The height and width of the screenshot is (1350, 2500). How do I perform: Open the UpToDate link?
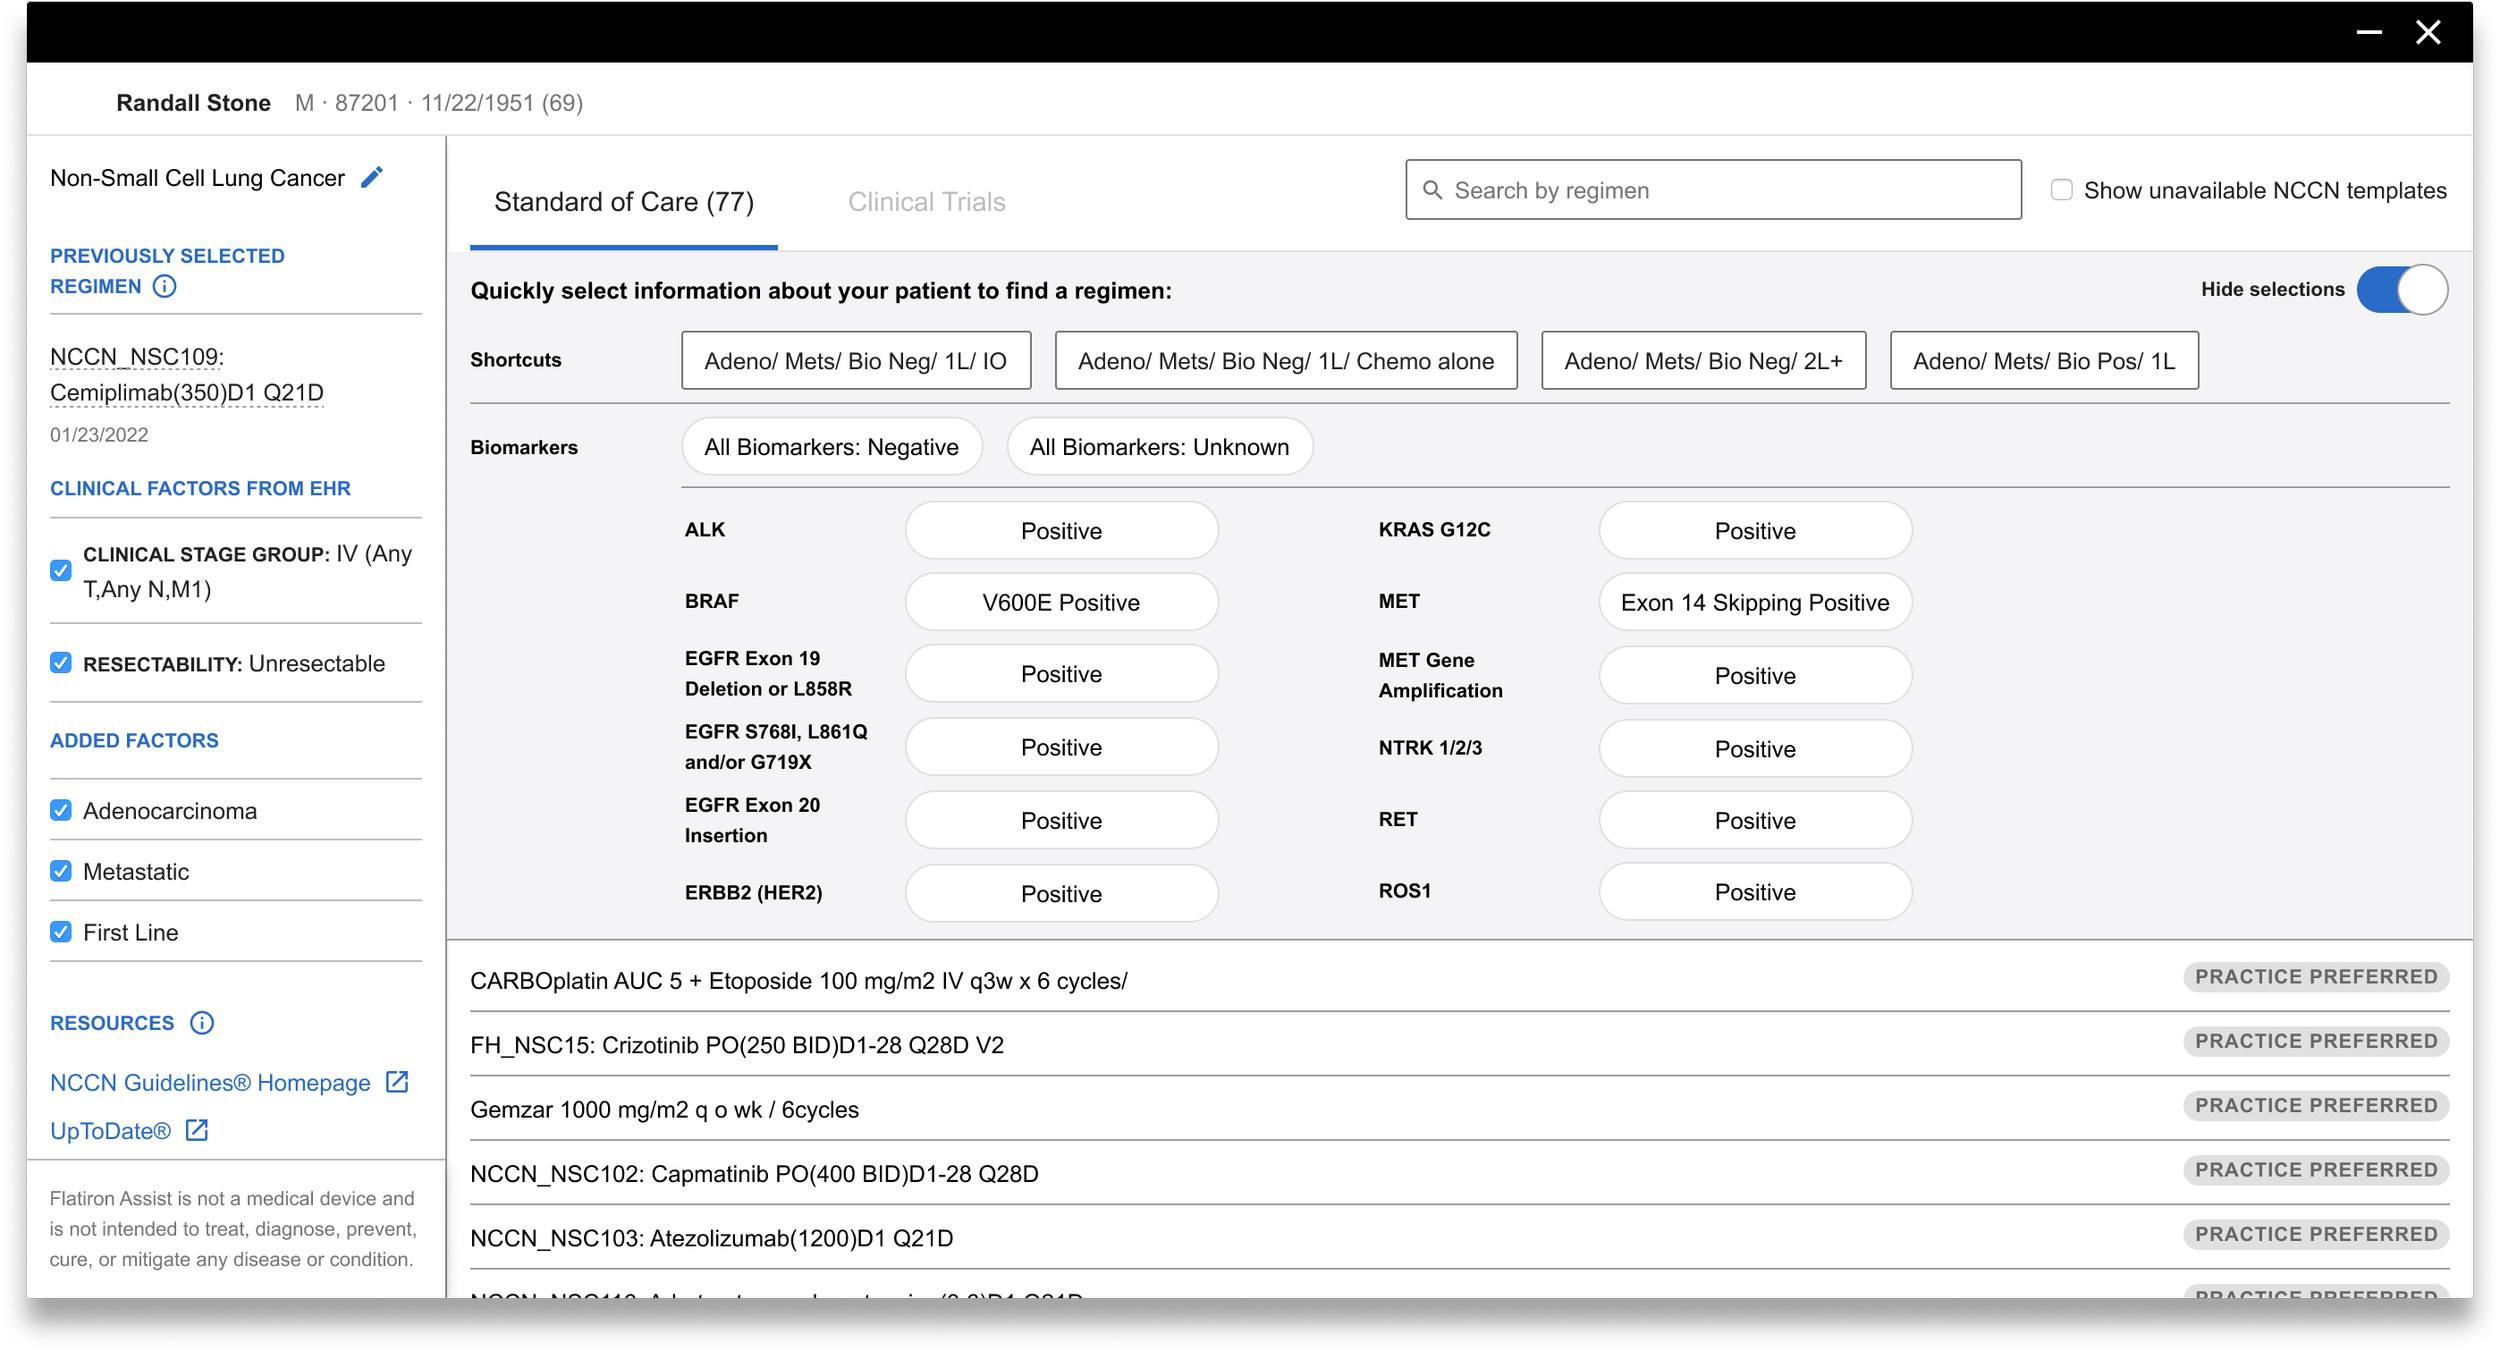click(110, 1131)
